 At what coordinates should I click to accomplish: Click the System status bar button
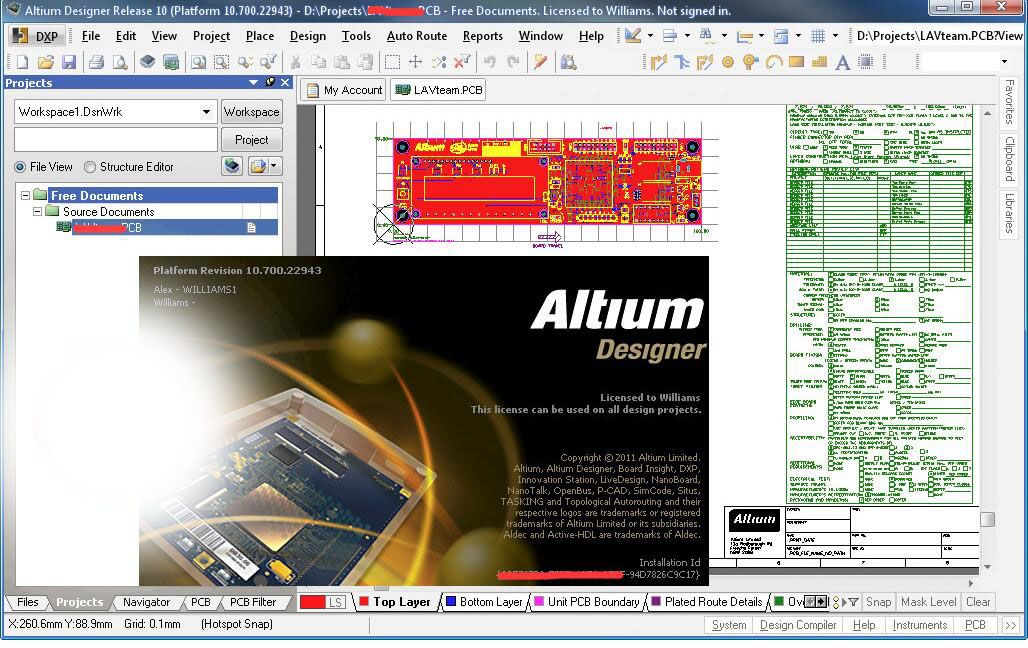729,625
